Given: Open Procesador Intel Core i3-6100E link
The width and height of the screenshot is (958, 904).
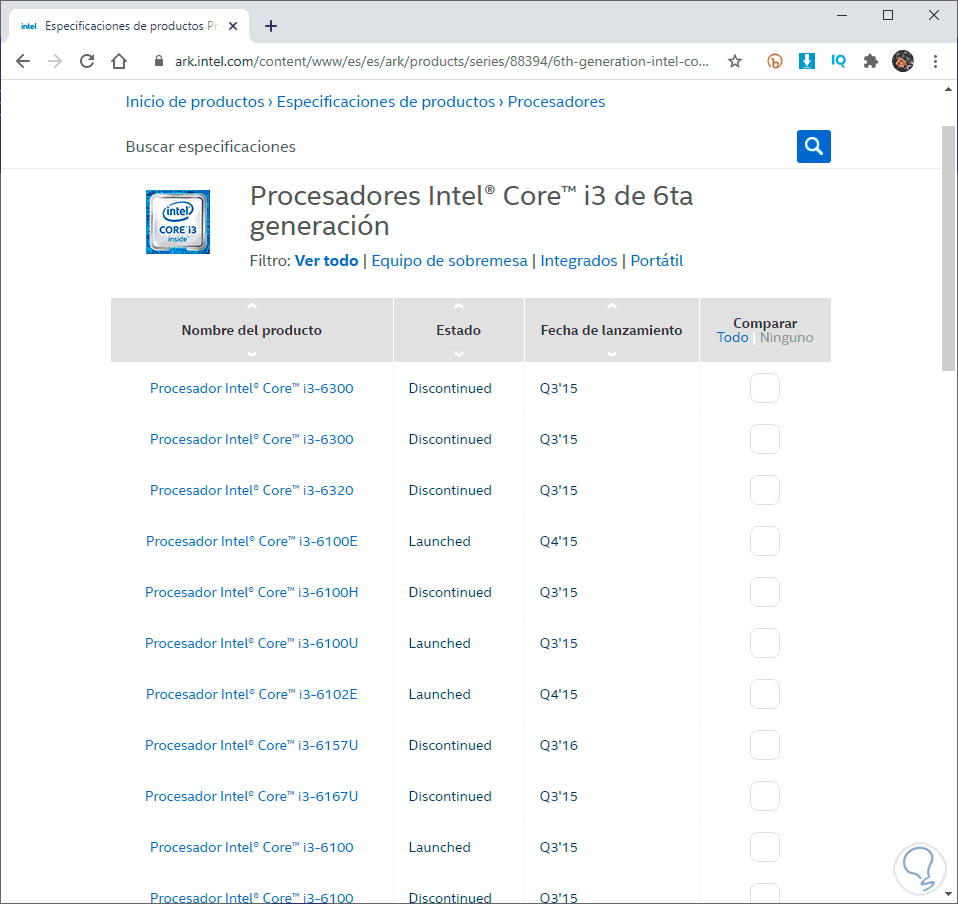Looking at the screenshot, I should pos(252,541).
